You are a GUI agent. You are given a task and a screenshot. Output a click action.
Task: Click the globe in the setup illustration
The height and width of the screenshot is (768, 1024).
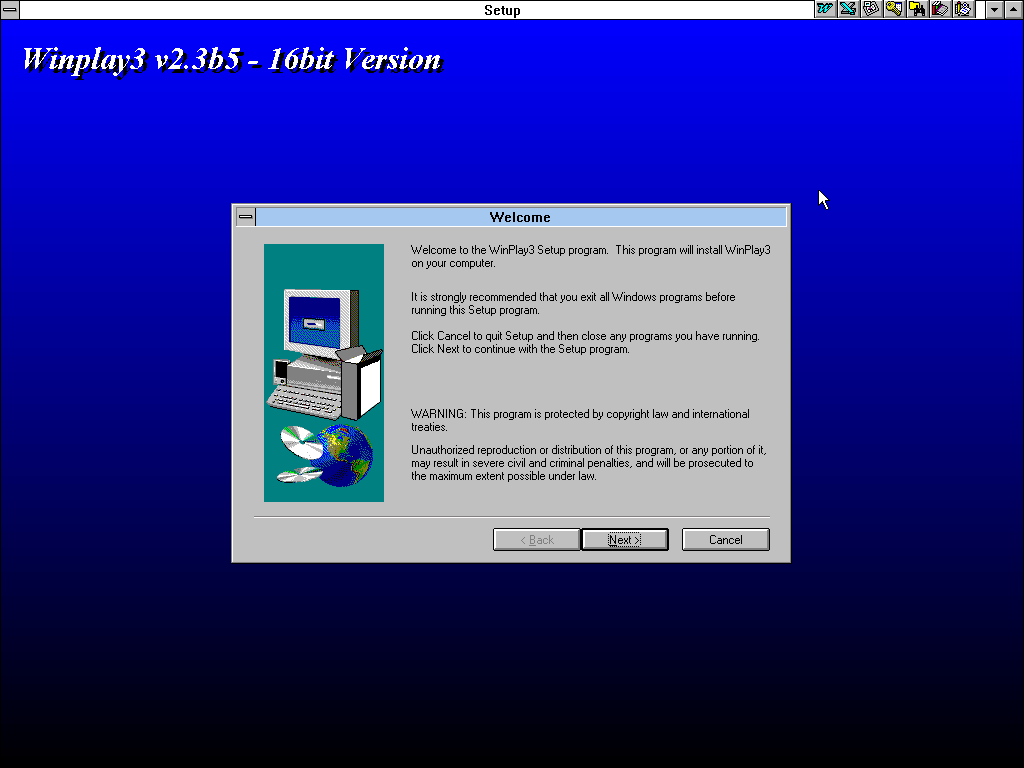click(345, 455)
